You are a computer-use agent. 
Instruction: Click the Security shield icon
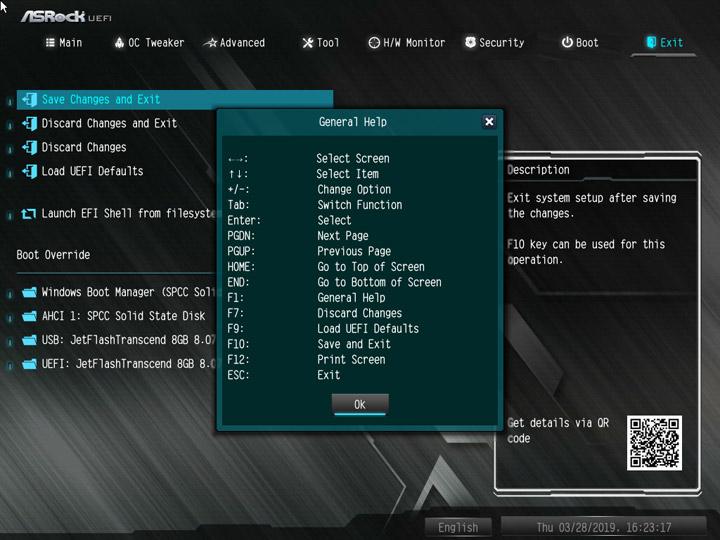(x=470, y=42)
